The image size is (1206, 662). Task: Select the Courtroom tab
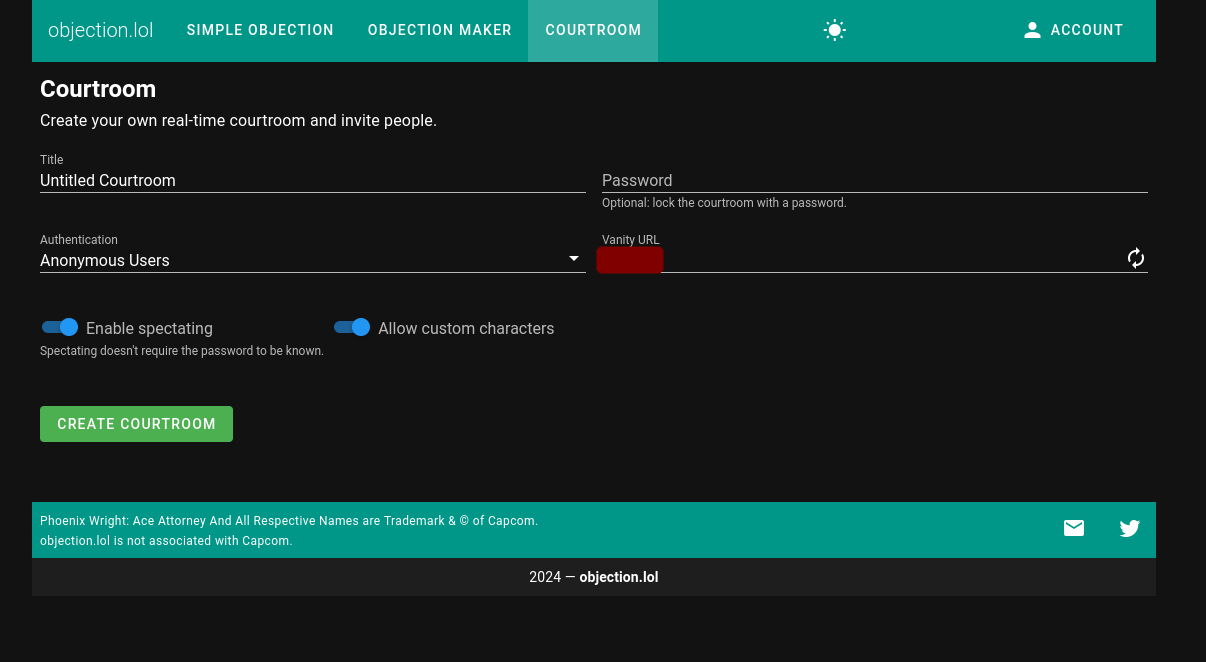tap(593, 30)
